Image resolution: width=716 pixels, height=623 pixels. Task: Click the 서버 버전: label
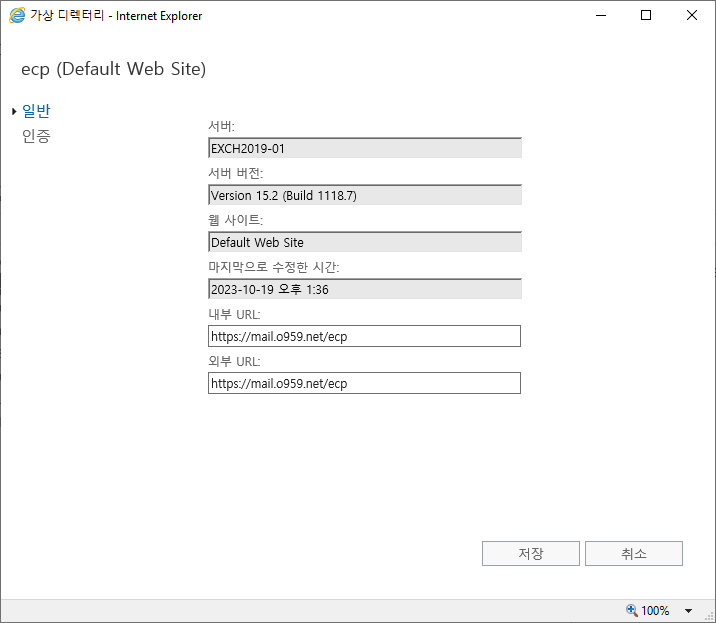[x=236, y=173]
